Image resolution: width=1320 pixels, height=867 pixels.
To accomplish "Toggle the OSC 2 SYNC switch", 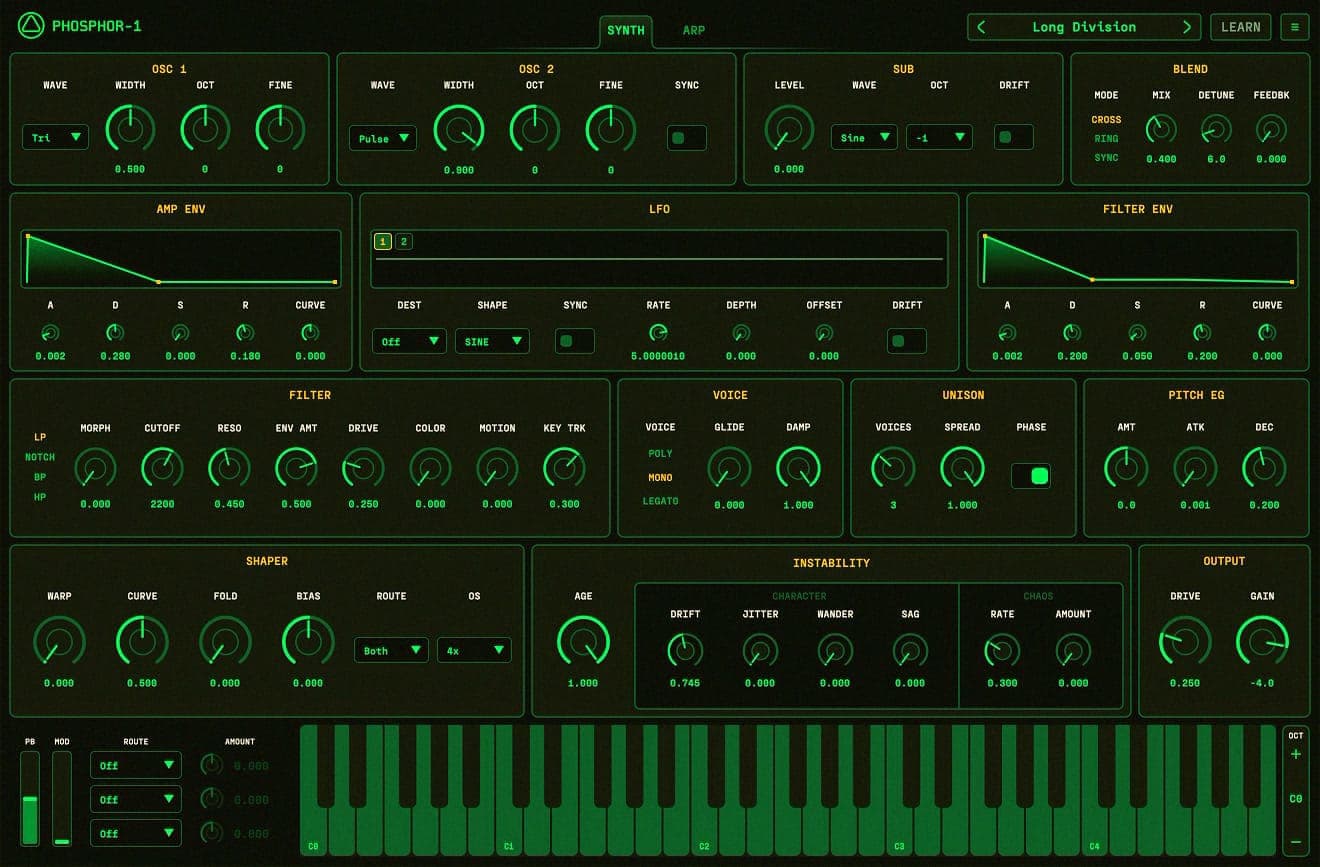I will [687, 137].
